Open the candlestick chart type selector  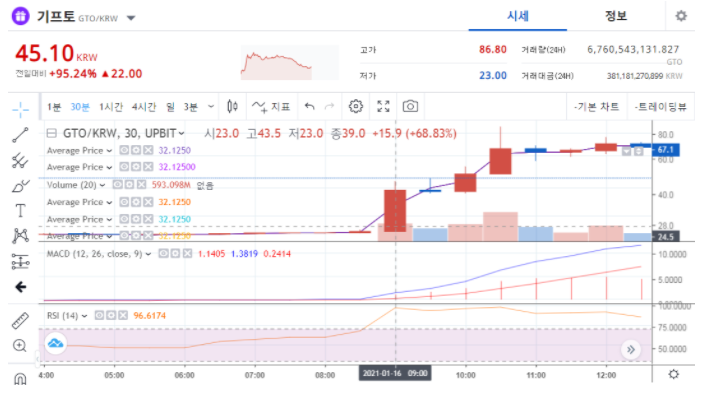tap(233, 107)
